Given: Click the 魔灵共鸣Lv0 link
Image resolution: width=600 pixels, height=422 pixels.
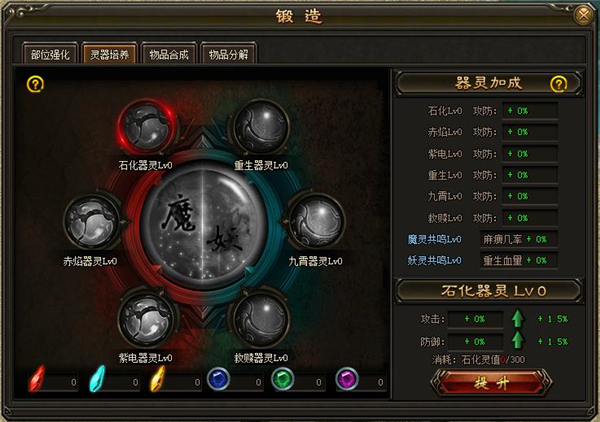Looking at the screenshot, I should (x=434, y=240).
